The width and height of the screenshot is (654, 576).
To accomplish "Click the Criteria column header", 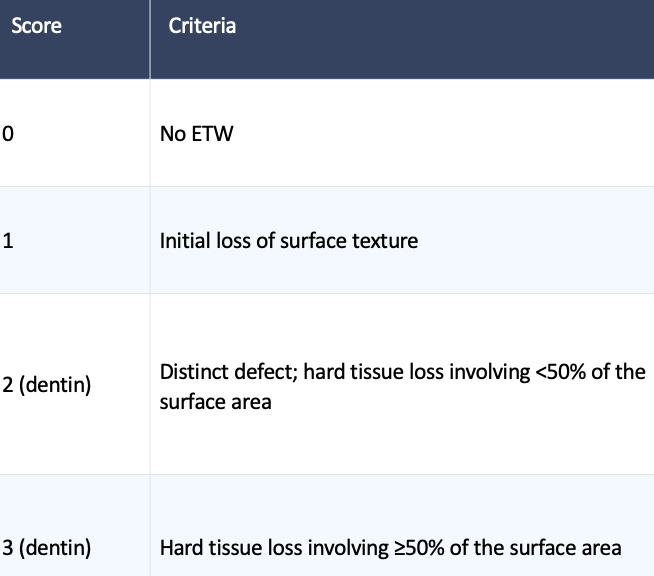I will pyautogui.click(x=202, y=27).
